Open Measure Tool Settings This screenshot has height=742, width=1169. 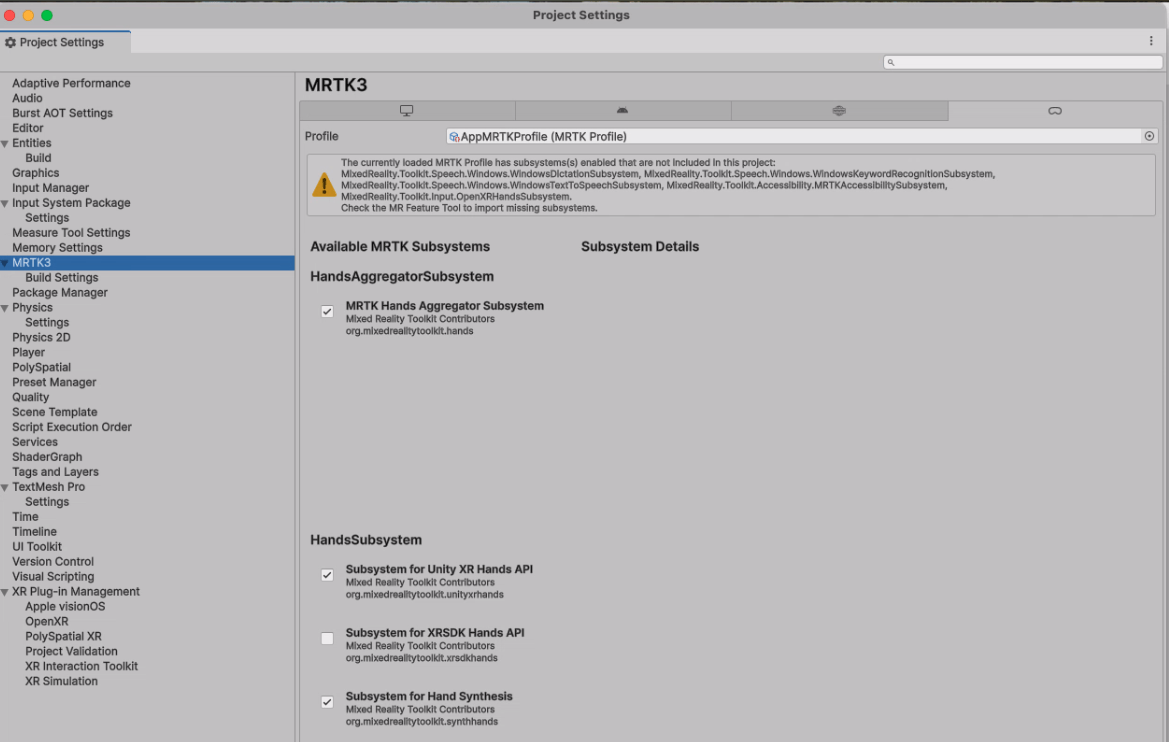[x=71, y=233]
